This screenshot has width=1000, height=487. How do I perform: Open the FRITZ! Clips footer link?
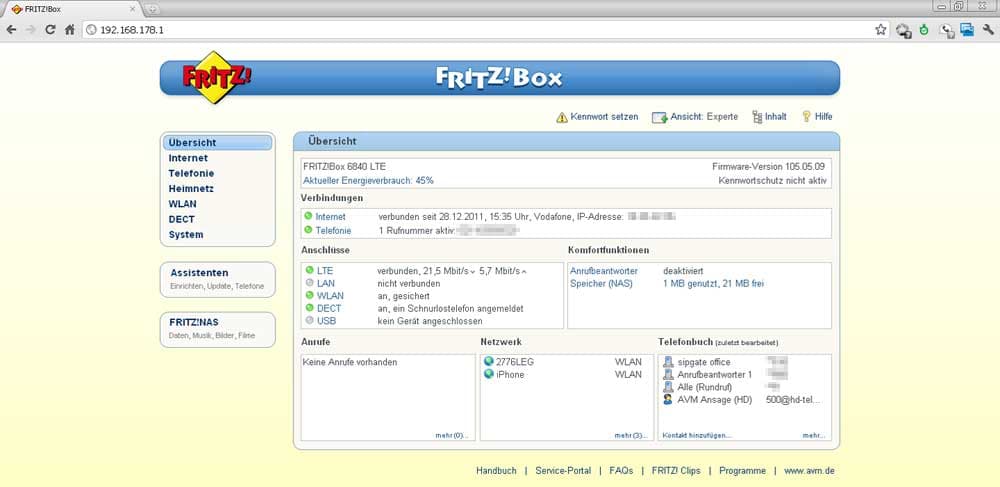(676, 470)
